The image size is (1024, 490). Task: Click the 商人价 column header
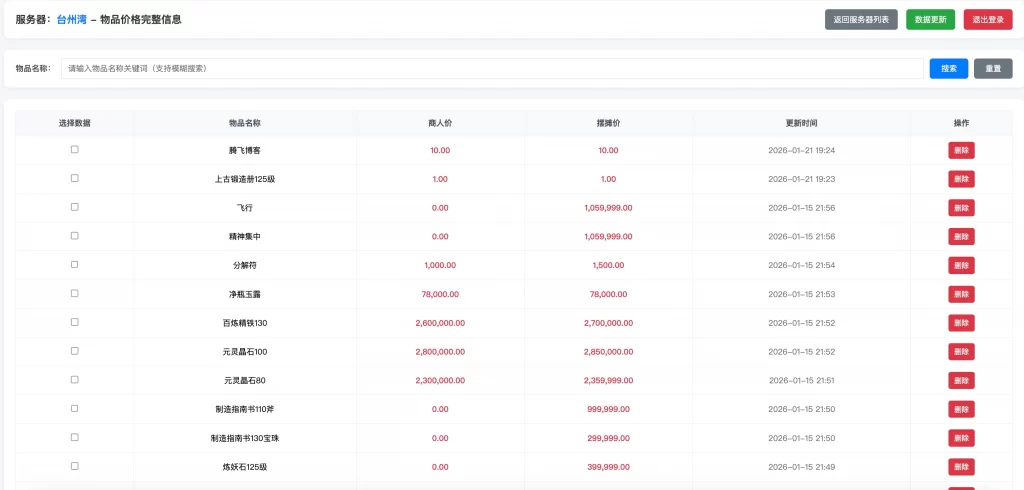(440, 123)
